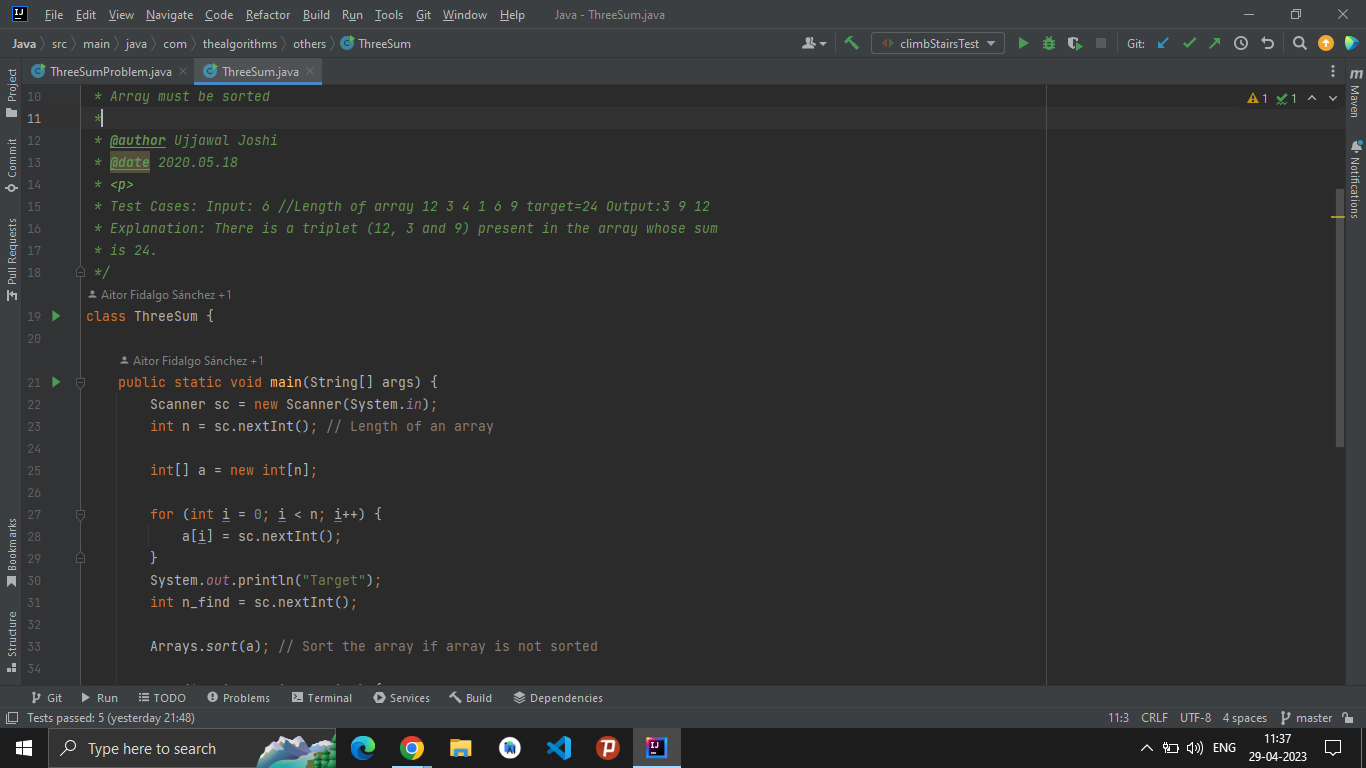Toggle the Commit tool window
Viewport: 1366px width, 768px height.
tap(12, 164)
